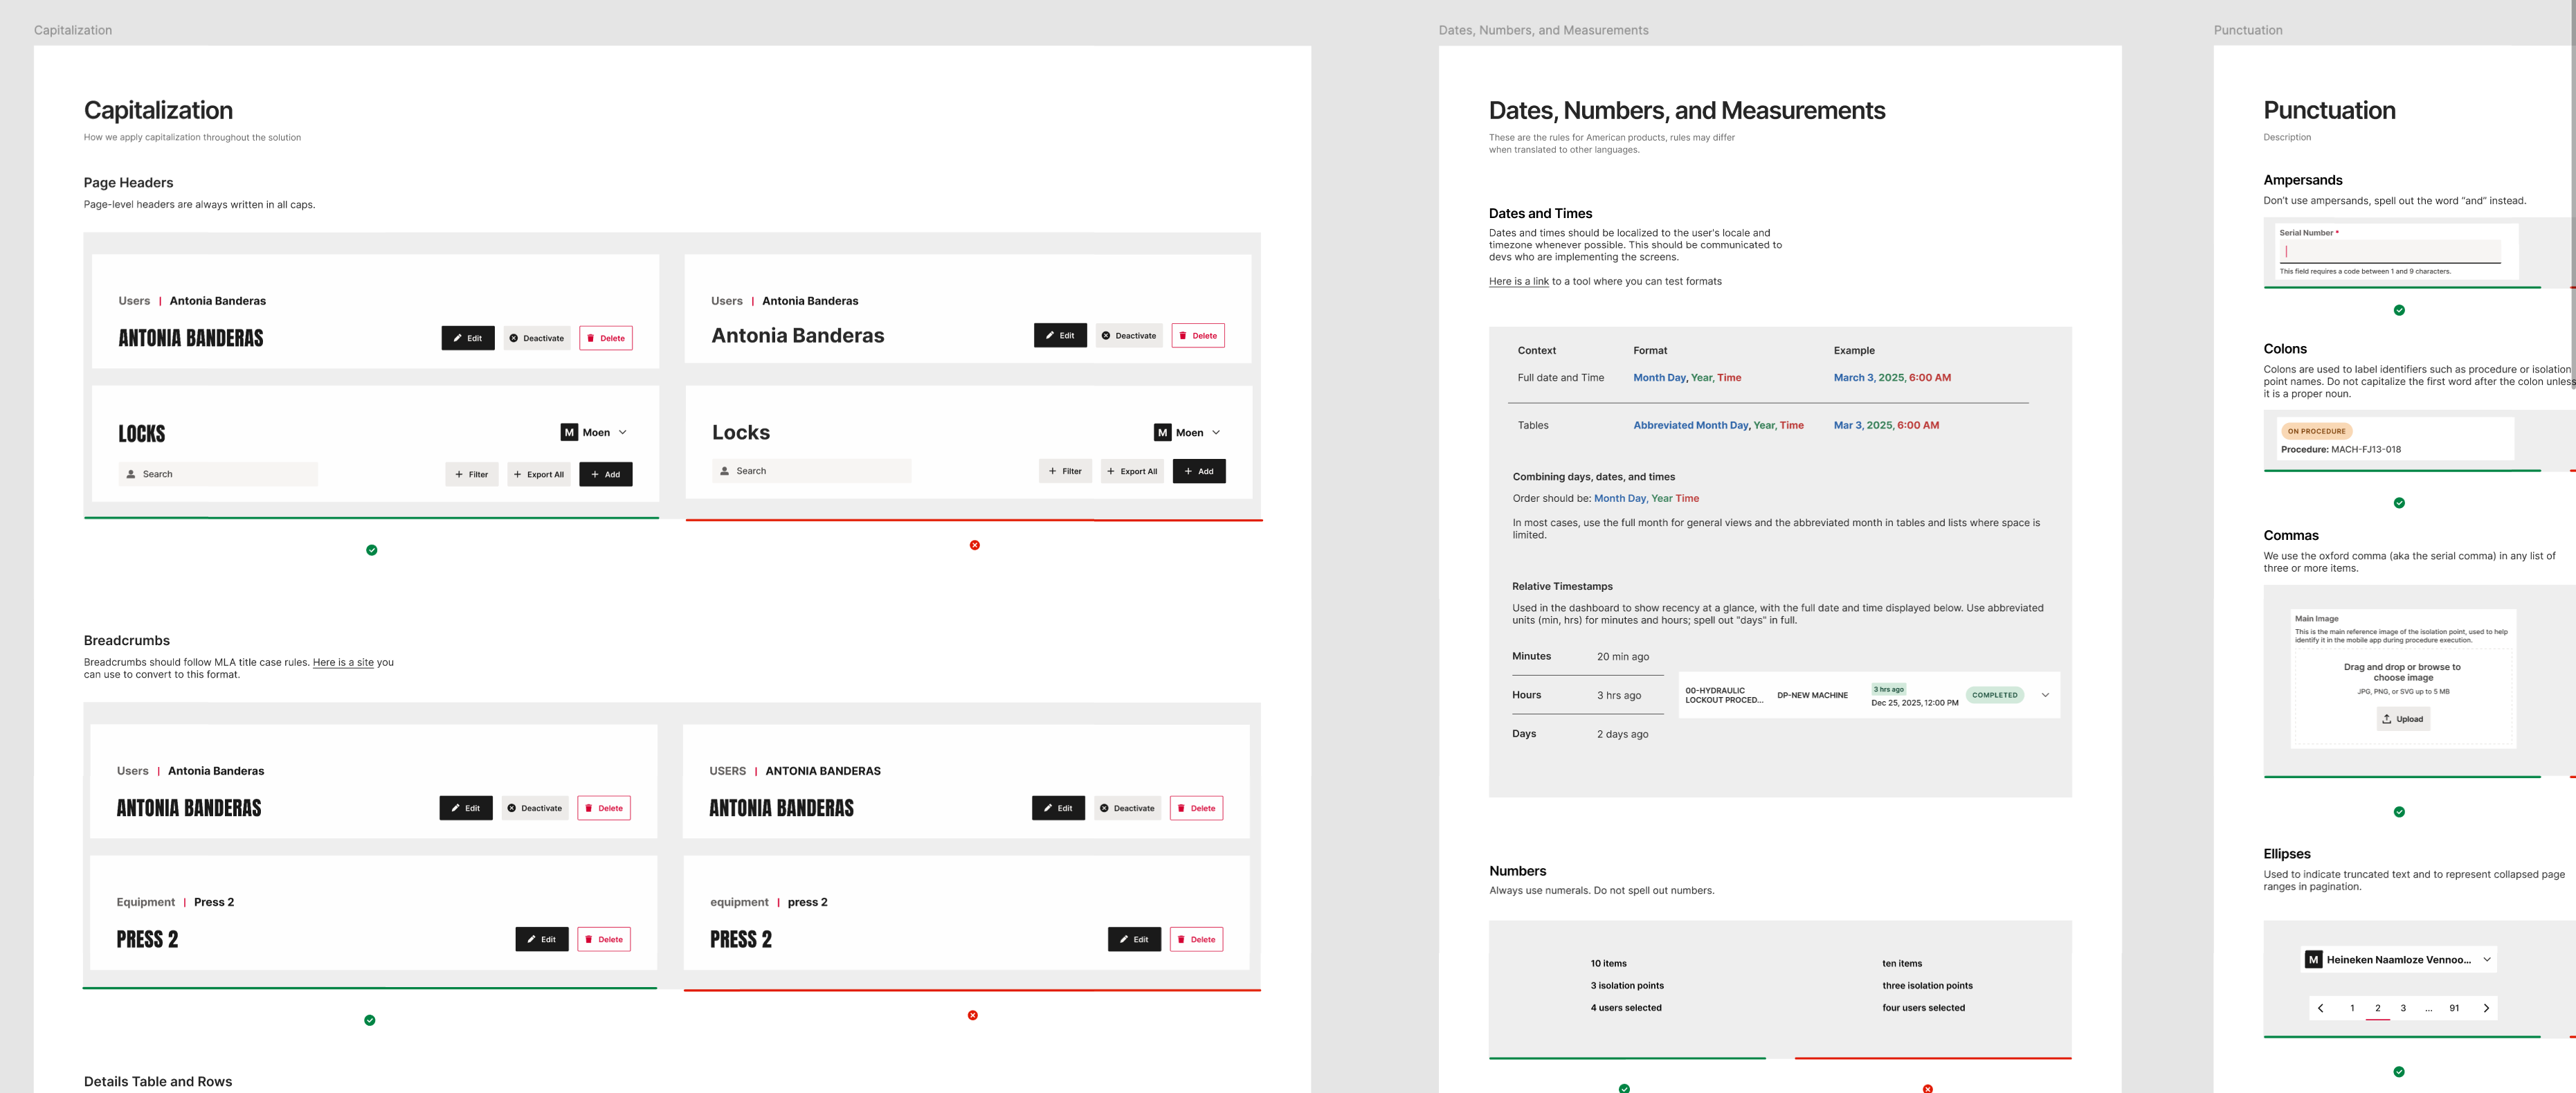This screenshot has width=2576, height=1093.
Task: Open 'Here is a link' under Dates and Times
Action: (x=1518, y=282)
